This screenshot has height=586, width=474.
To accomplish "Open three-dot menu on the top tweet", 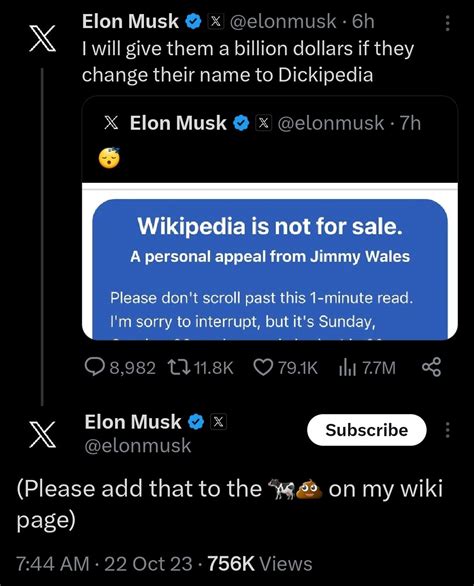I will [447, 23].
